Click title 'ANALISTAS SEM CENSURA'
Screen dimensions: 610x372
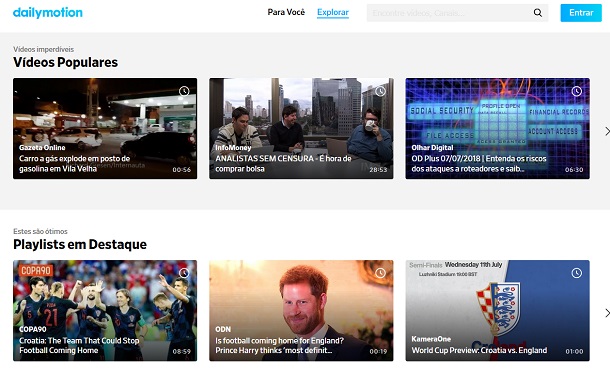pos(283,163)
